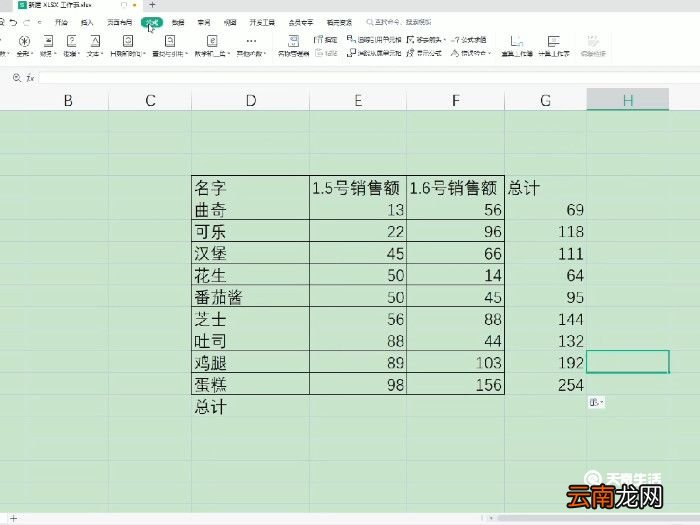This screenshot has height=525, width=700.
Task: Open the Text functions (文本) icon
Action: click(95, 42)
